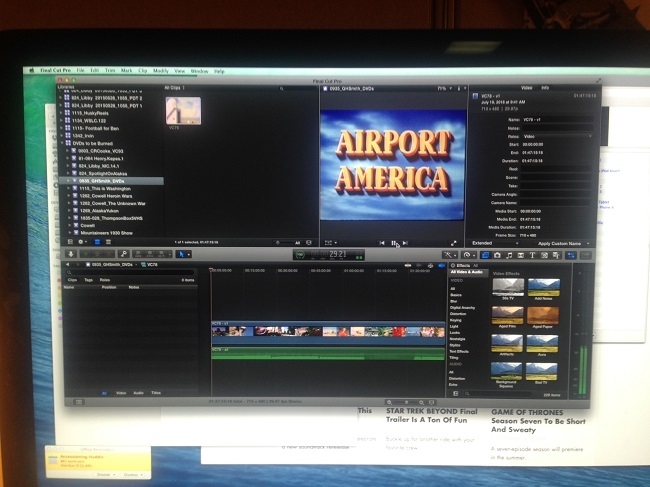
Task: Choose the Aged Film video effect
Action: coord(508,316)
